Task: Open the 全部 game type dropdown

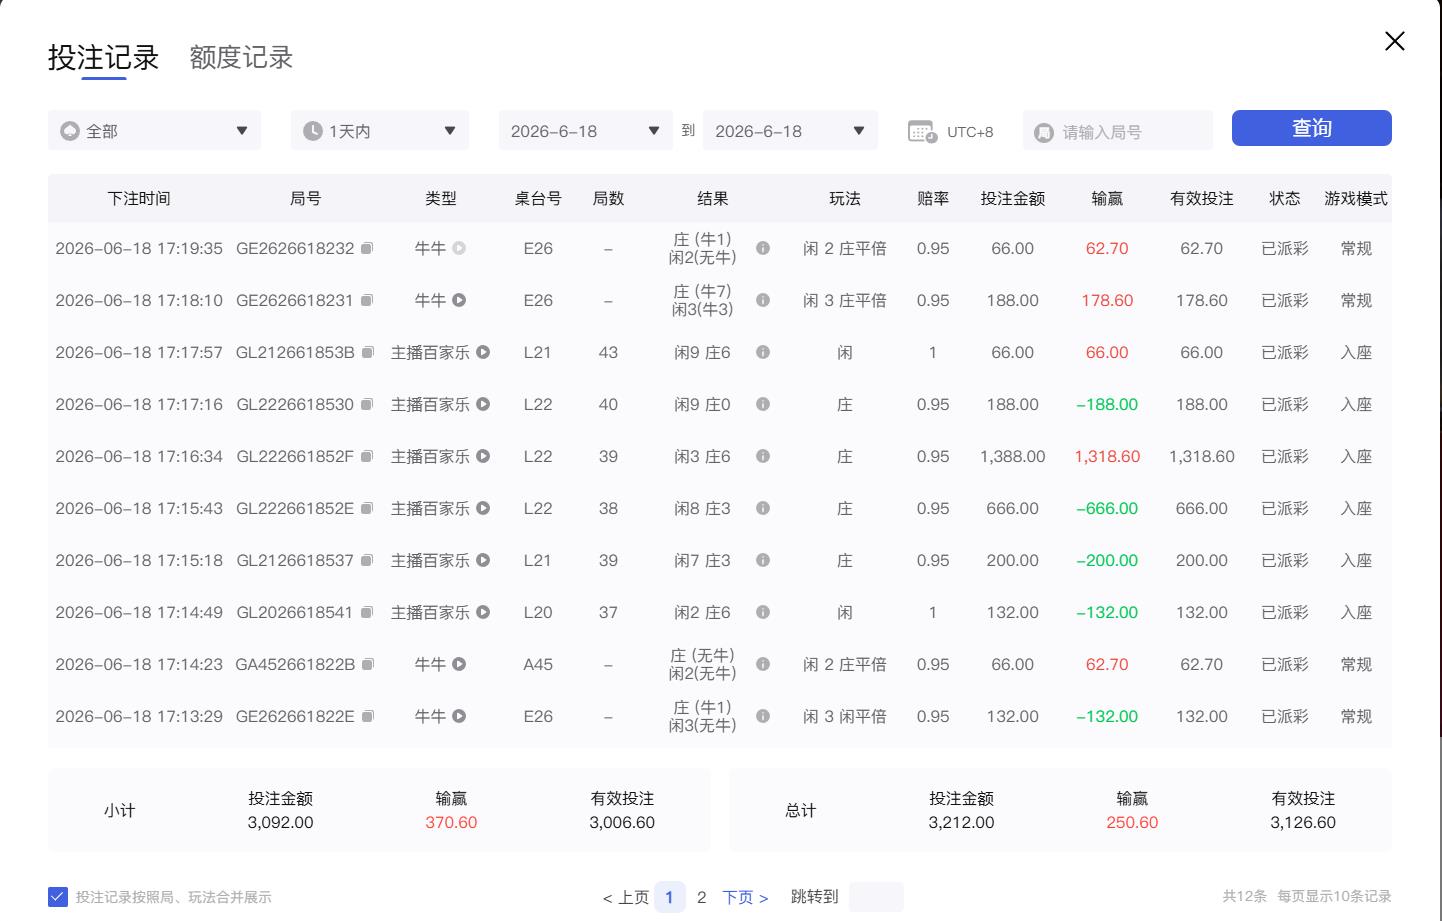Action: (x=154, y=131)
